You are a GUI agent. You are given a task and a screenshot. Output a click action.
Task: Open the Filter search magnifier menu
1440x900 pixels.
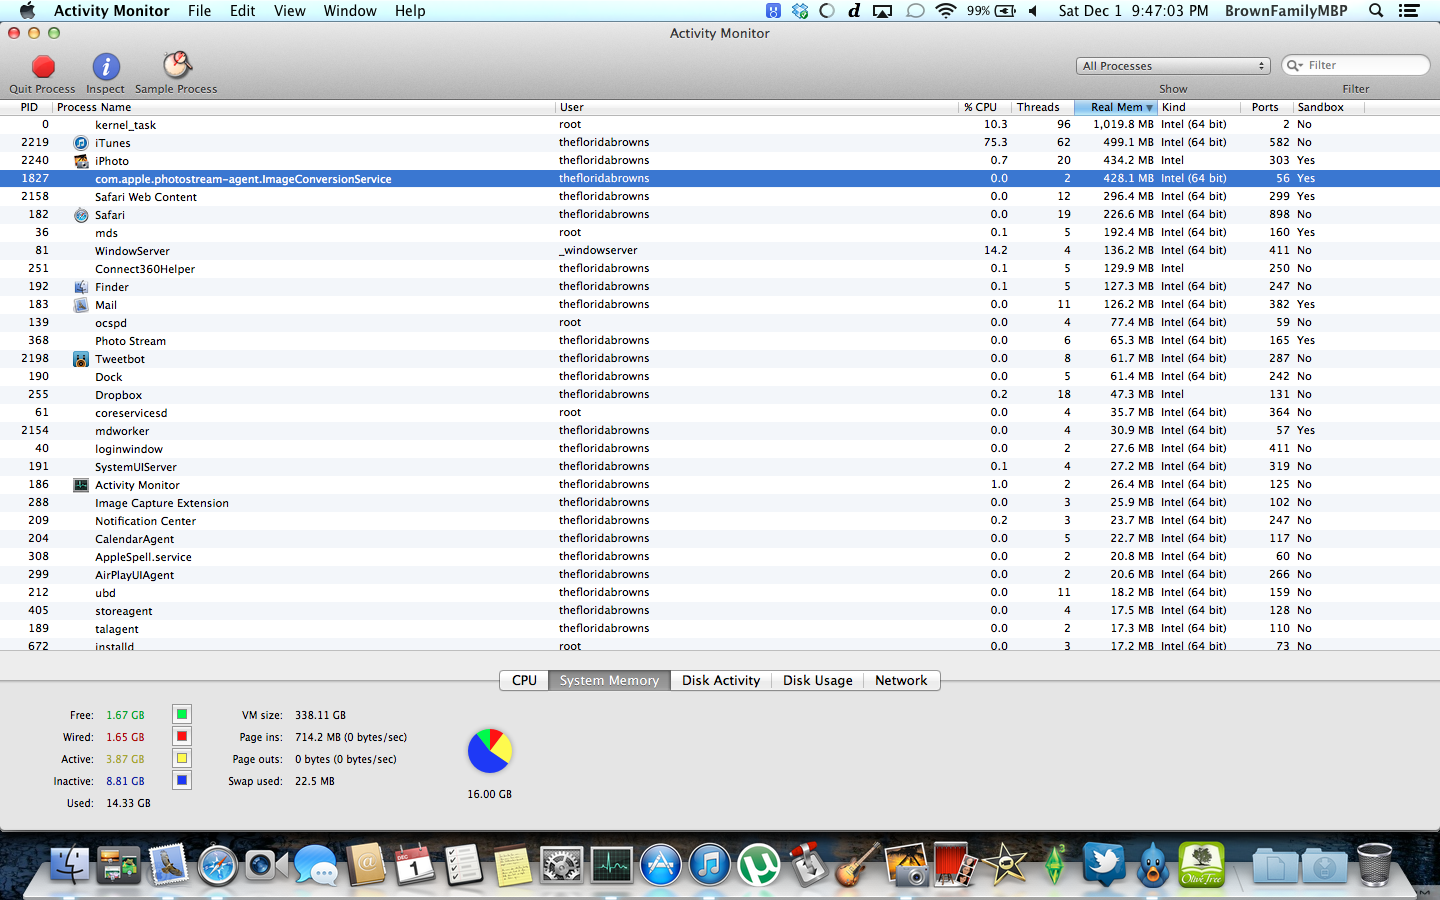[x=1295, y=66]
